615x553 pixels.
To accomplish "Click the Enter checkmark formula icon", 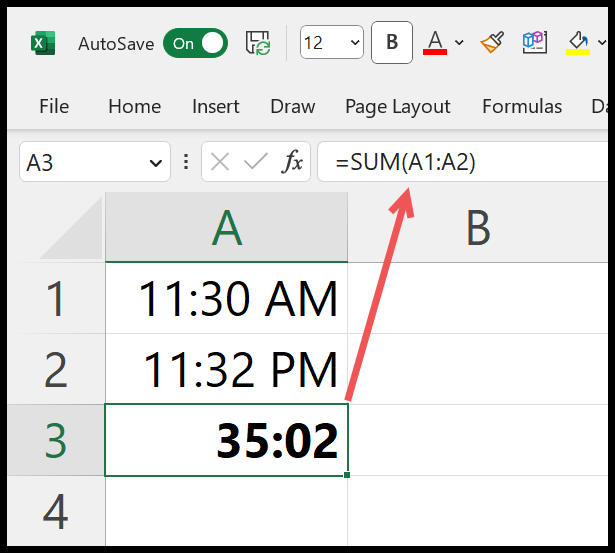I will tap(255, 162).
